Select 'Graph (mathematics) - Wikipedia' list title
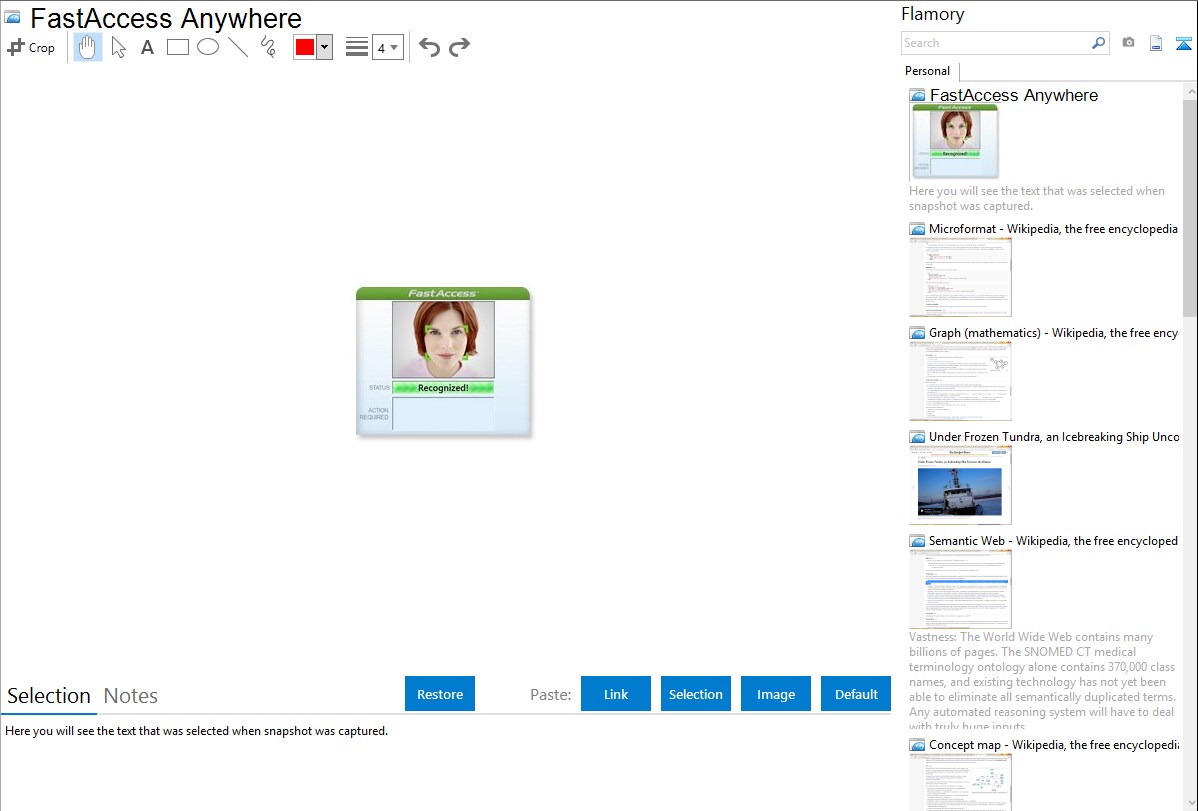Image resolution: width=1198 pixels, height=811 pixels. 1053,333
